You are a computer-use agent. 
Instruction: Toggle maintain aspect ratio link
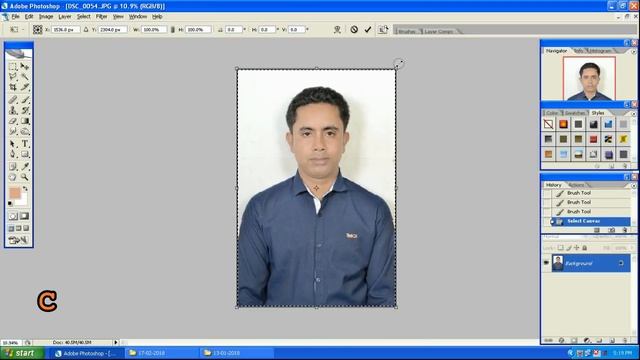[172, 29]
